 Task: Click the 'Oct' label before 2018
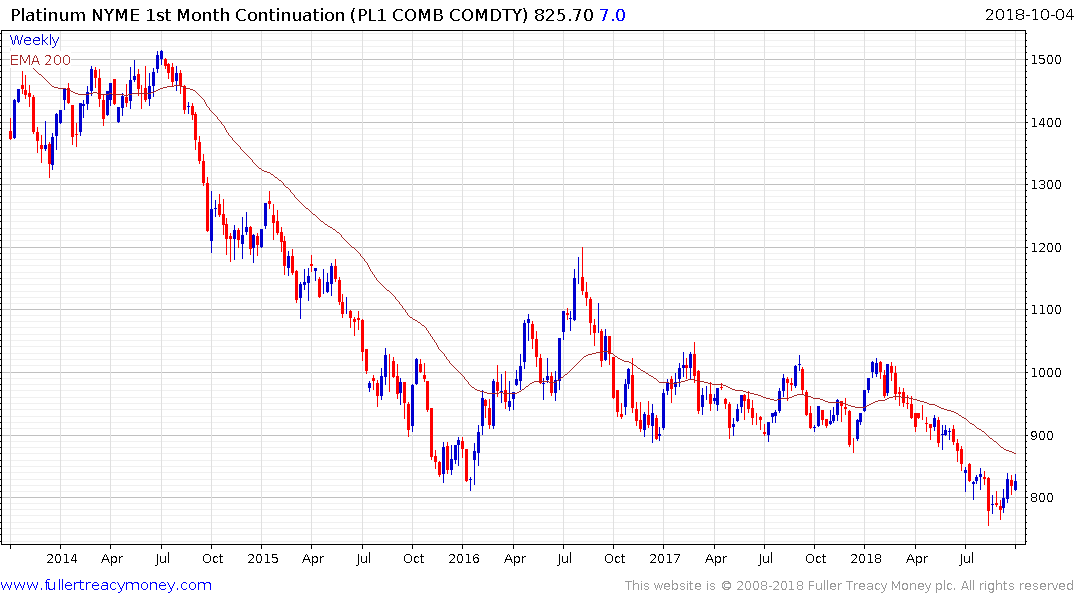tap(815, 558)
